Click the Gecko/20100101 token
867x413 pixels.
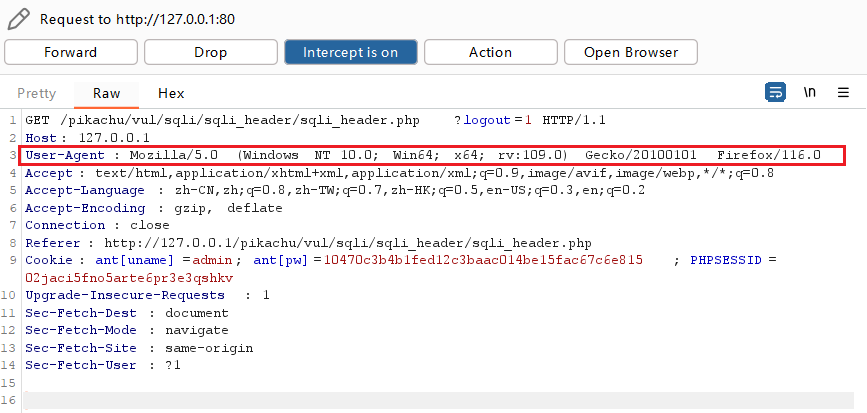click(641, 155)
